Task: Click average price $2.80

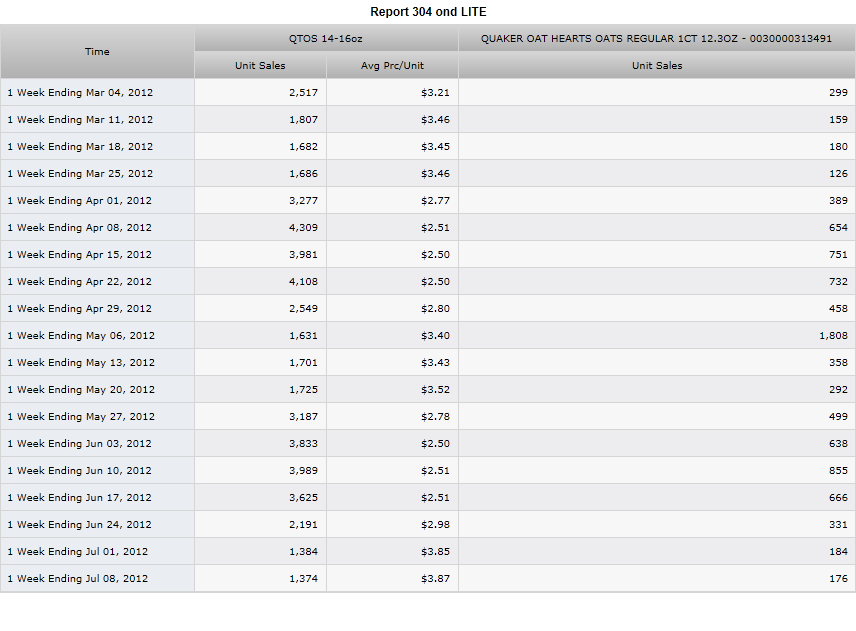Action: (x=436, y=309)
